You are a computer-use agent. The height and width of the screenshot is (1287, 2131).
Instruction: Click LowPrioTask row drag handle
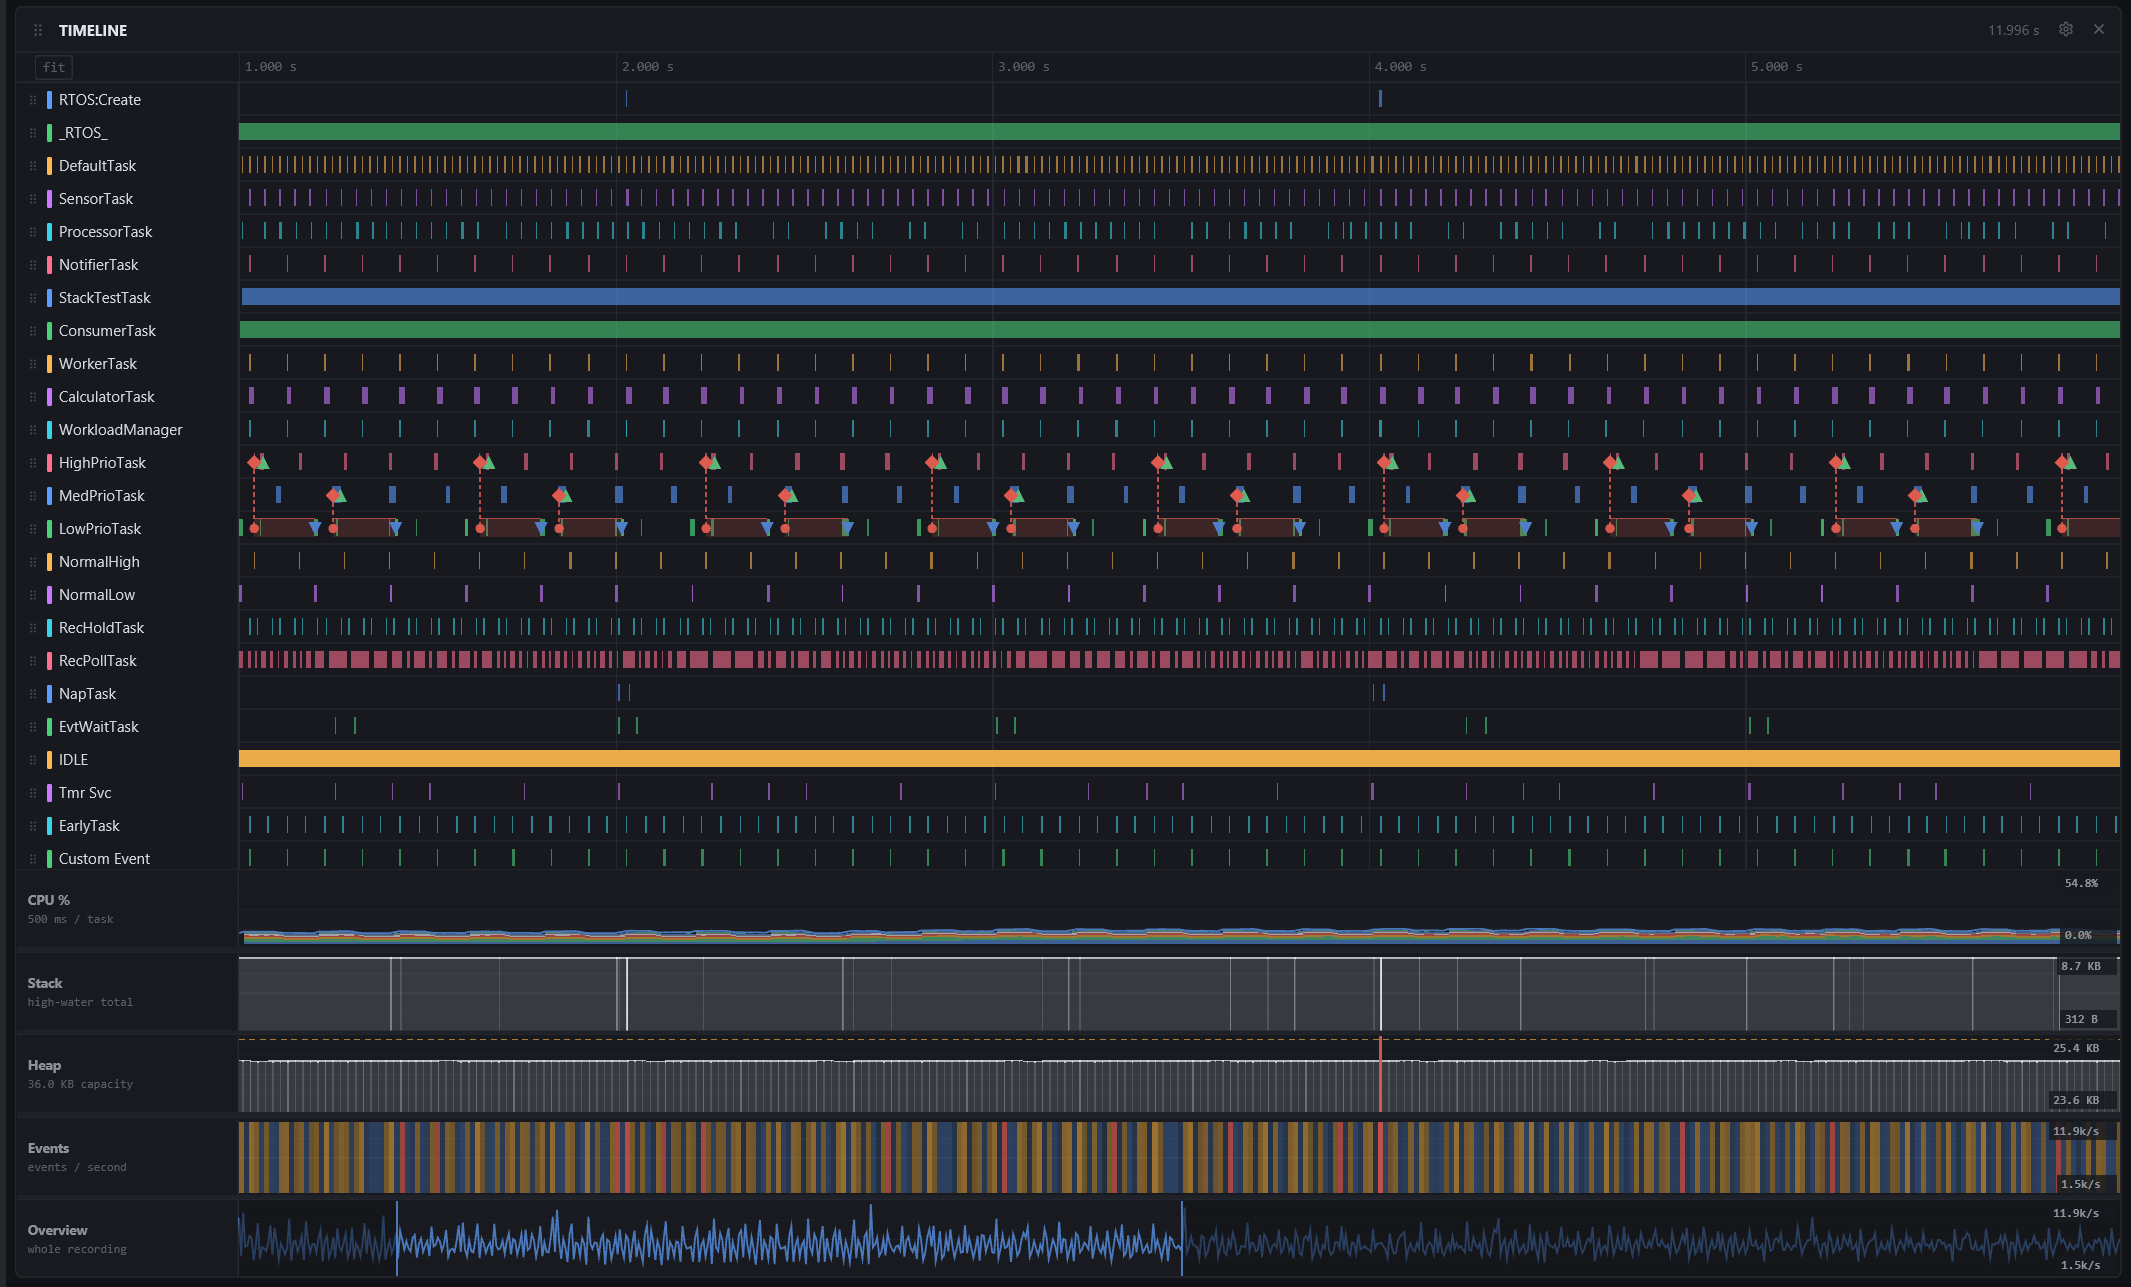[x=33, y=529]
